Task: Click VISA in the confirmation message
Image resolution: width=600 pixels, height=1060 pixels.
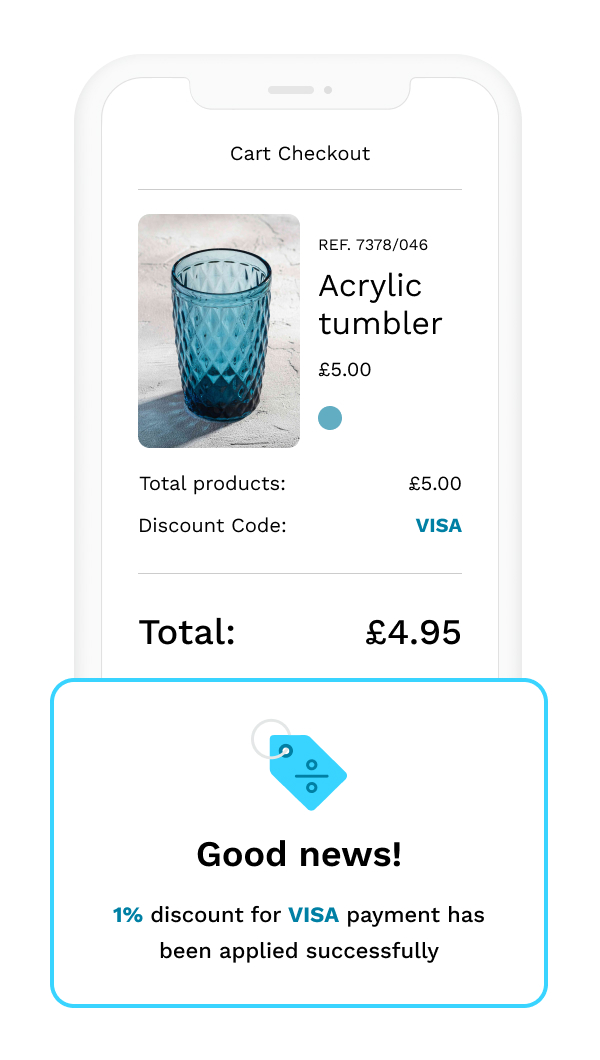Action: 312,914
